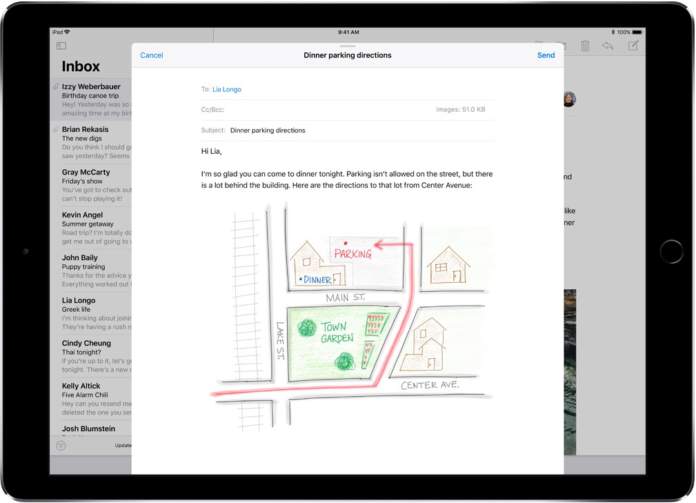The image size is (696, 503).
Task: Send the Dinner parking directions email
Action: (x=546, y=55)
